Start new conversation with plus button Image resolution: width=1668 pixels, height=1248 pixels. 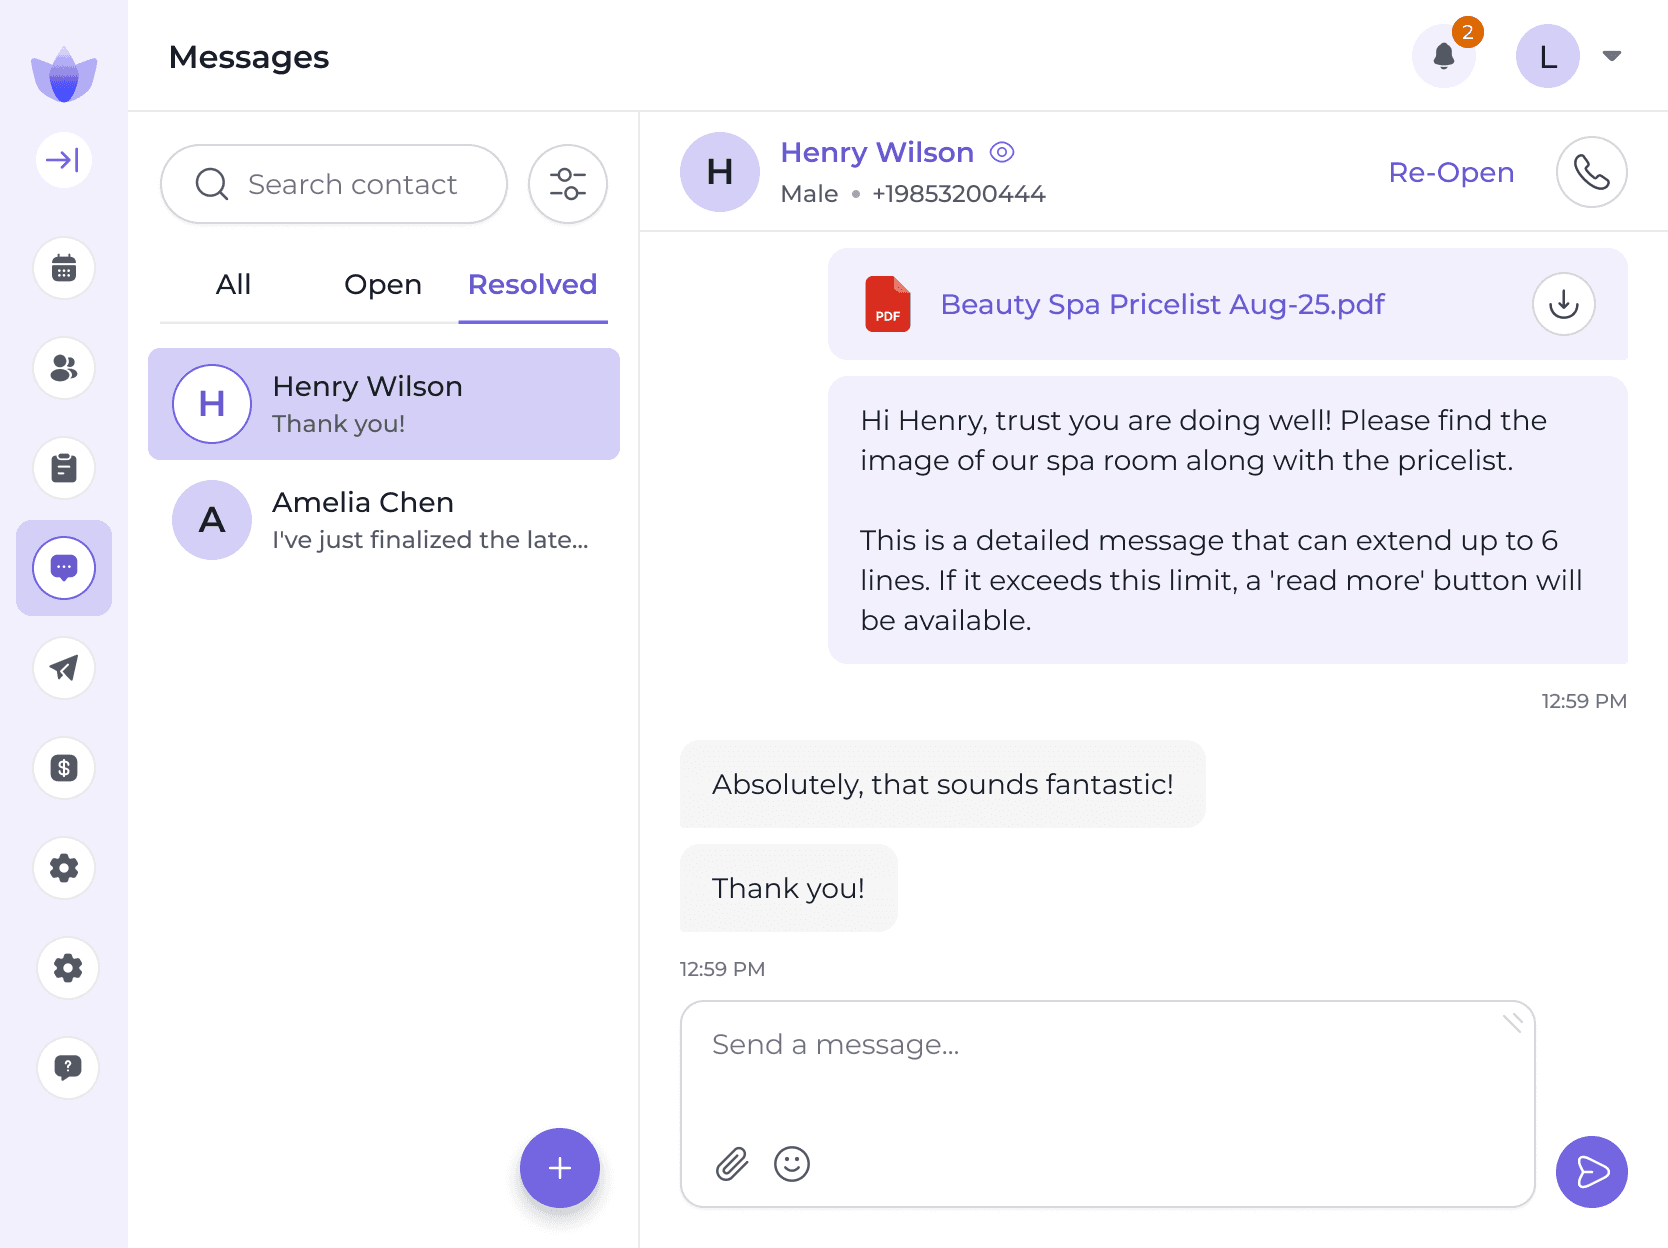560,1168
